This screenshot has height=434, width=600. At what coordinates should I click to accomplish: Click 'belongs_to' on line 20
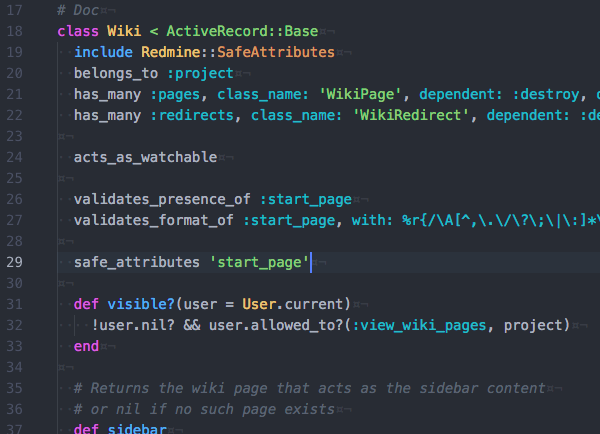(x=116, y=73)
